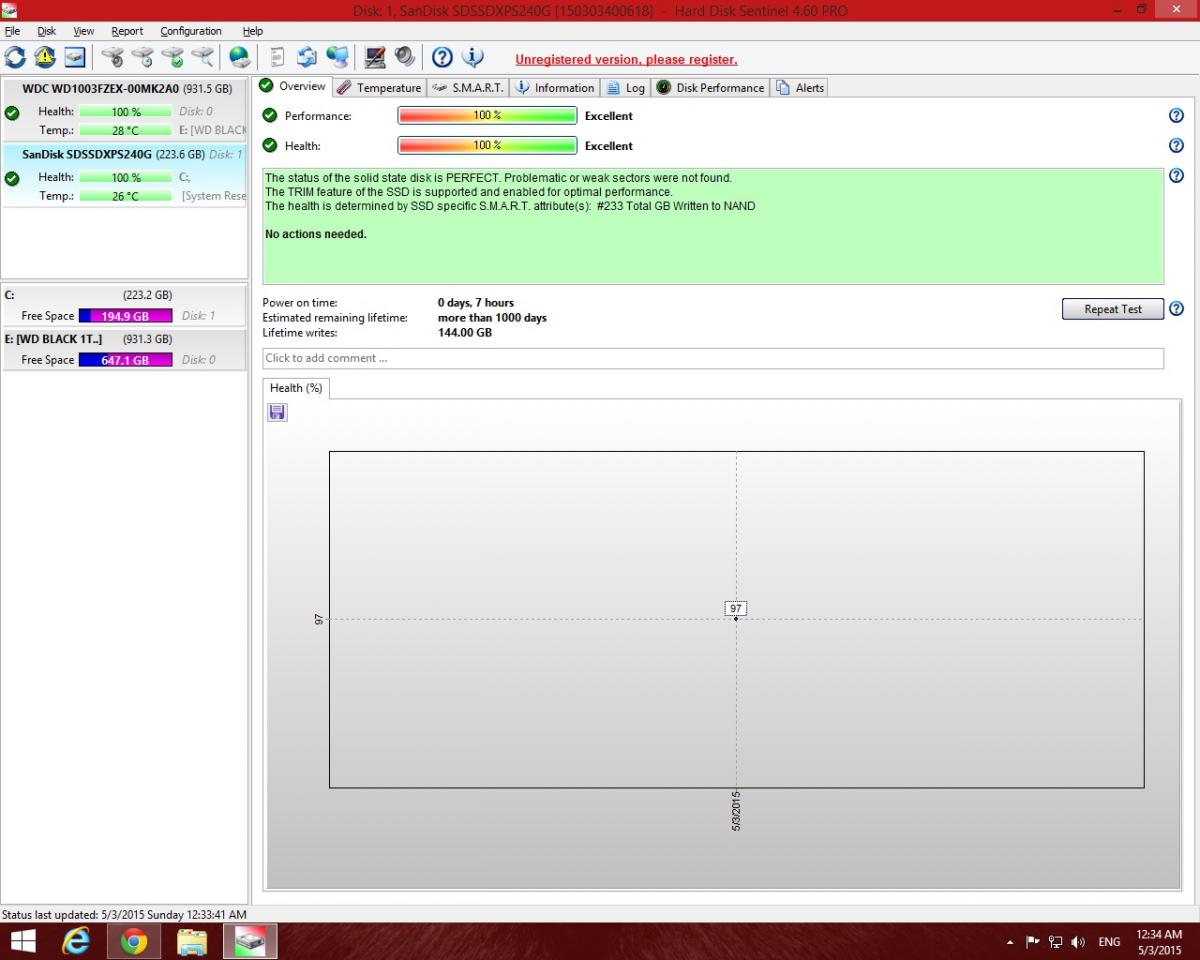Select the WDC WD1003FZEX-00MK2A0 disk
This screenshot has height=960, width=1200.
(124, 110)
